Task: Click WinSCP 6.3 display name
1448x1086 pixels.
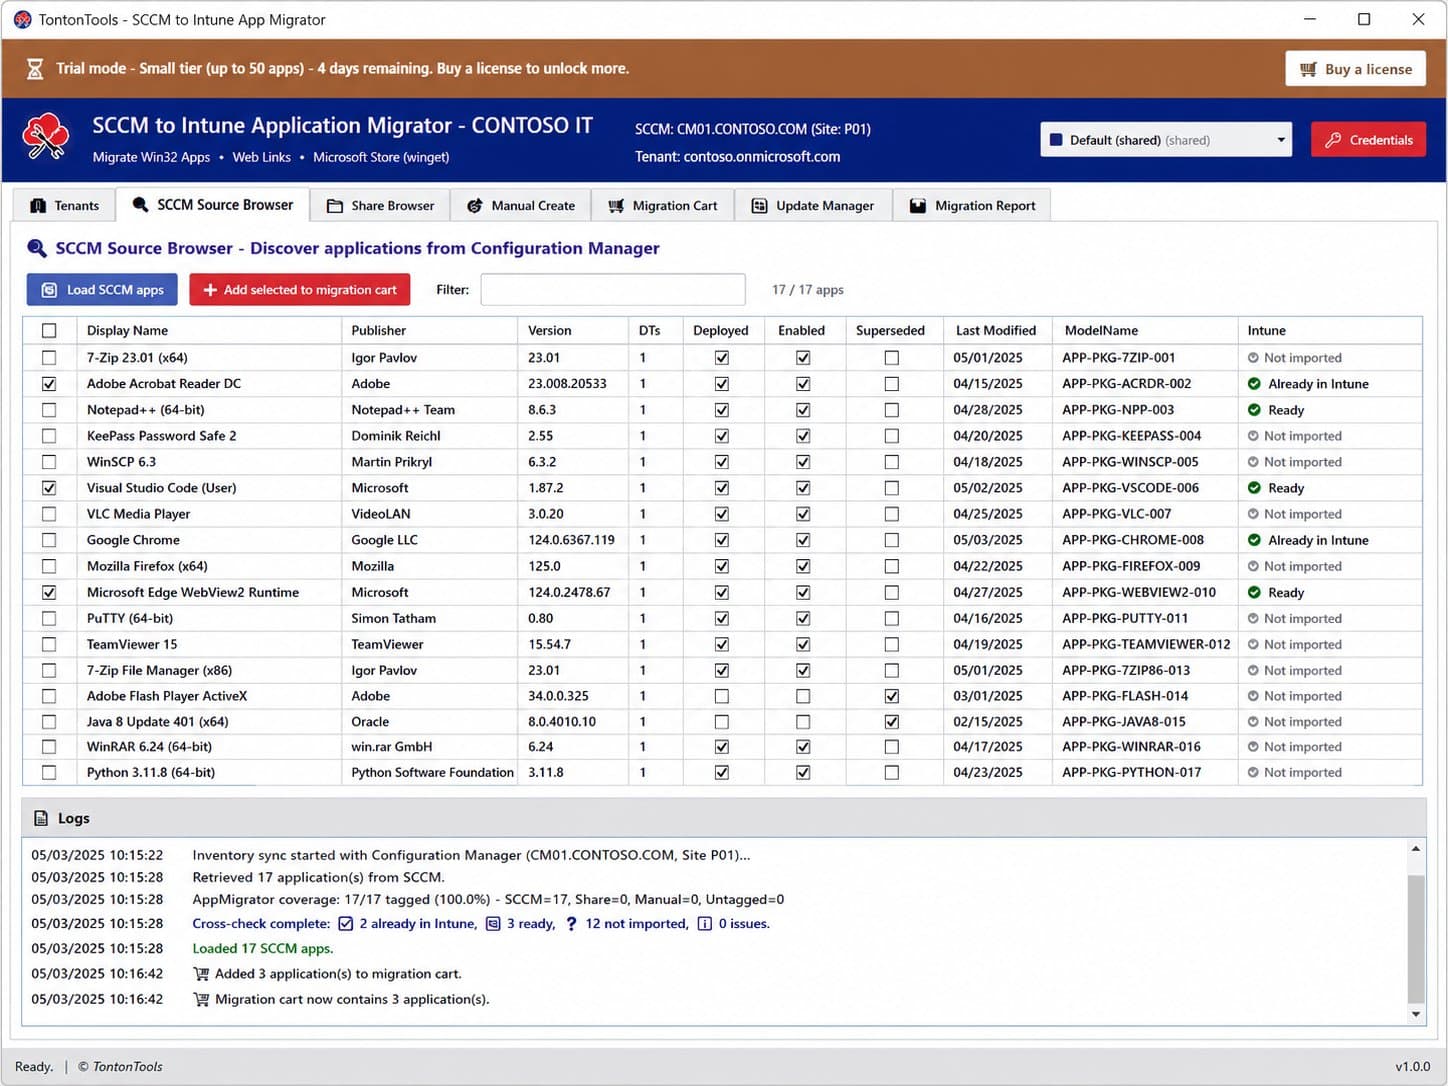Action: [x=121, y=462]
